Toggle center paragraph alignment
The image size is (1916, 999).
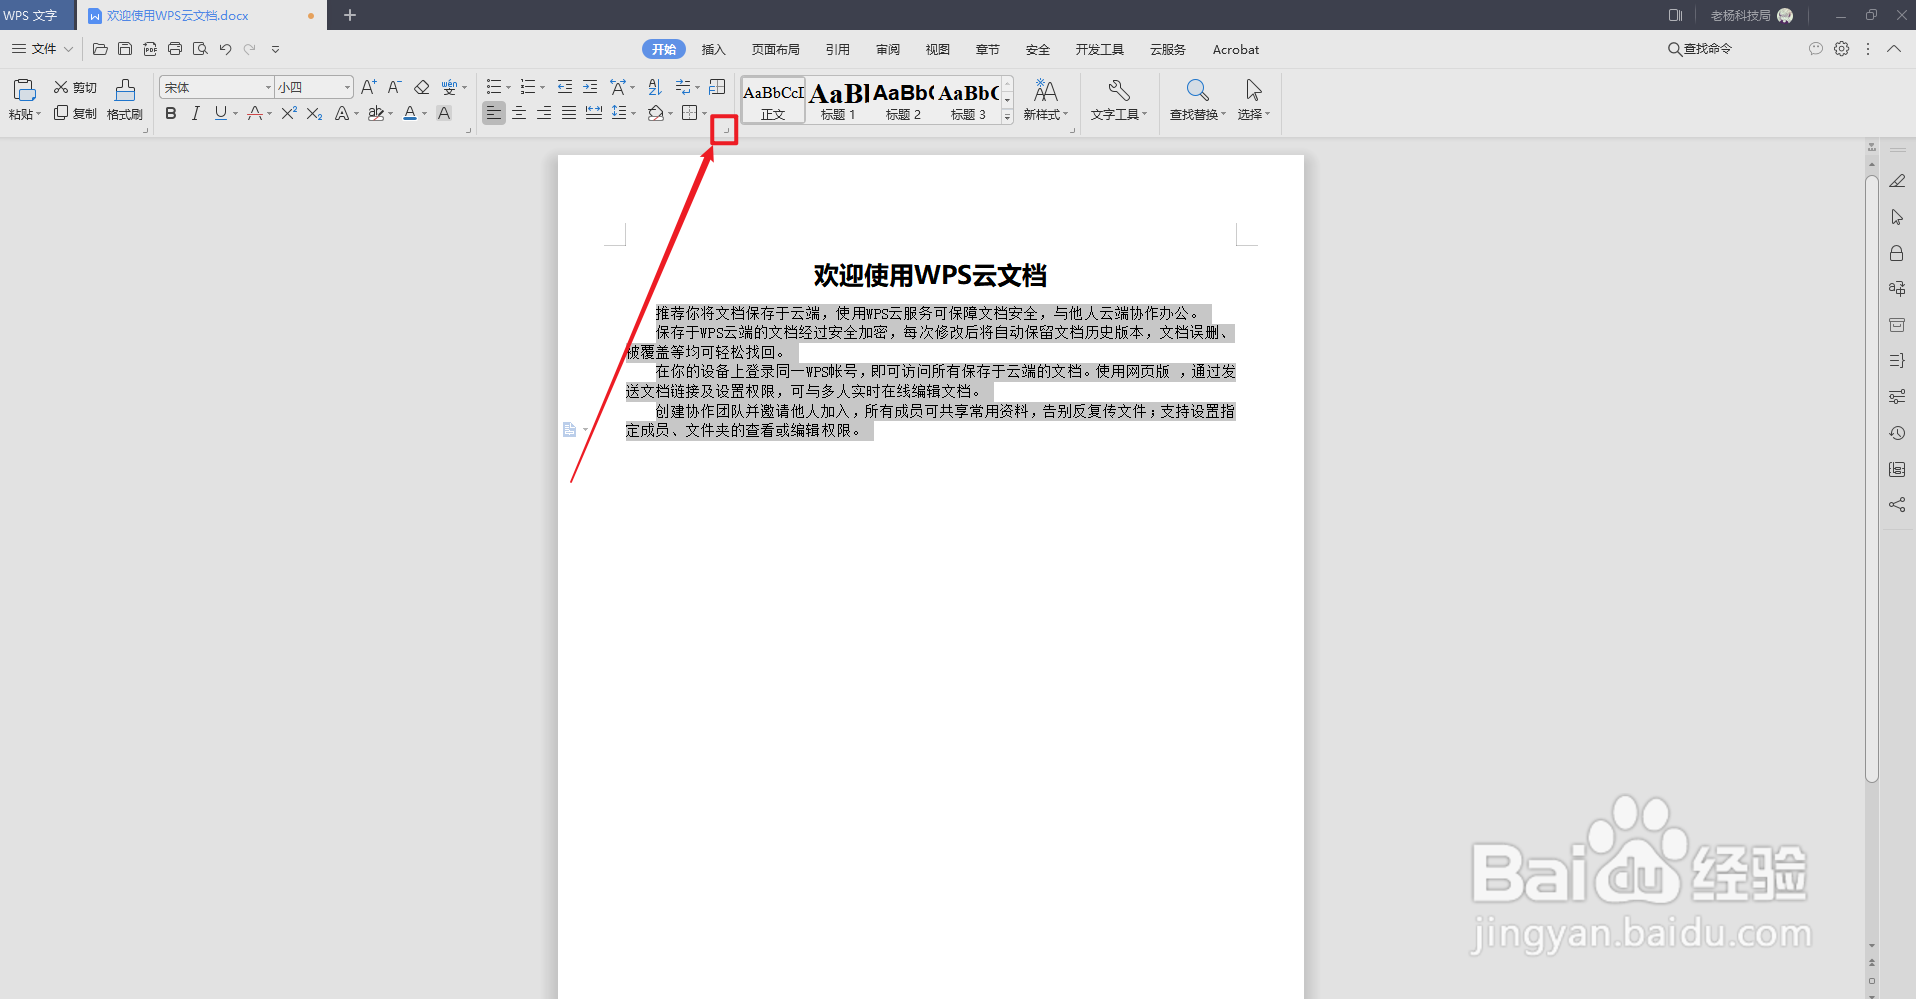point(519,113)
